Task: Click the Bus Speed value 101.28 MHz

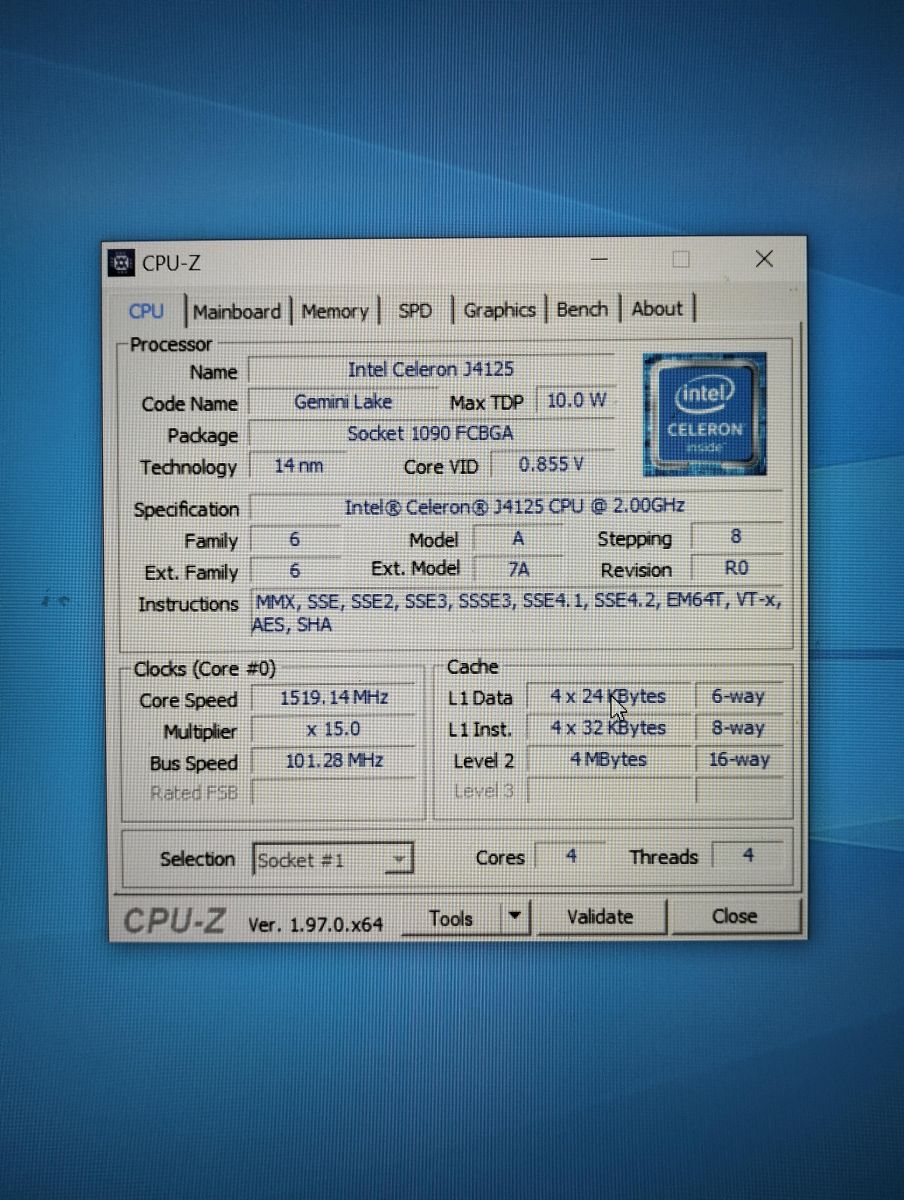Action: point(333,761)
